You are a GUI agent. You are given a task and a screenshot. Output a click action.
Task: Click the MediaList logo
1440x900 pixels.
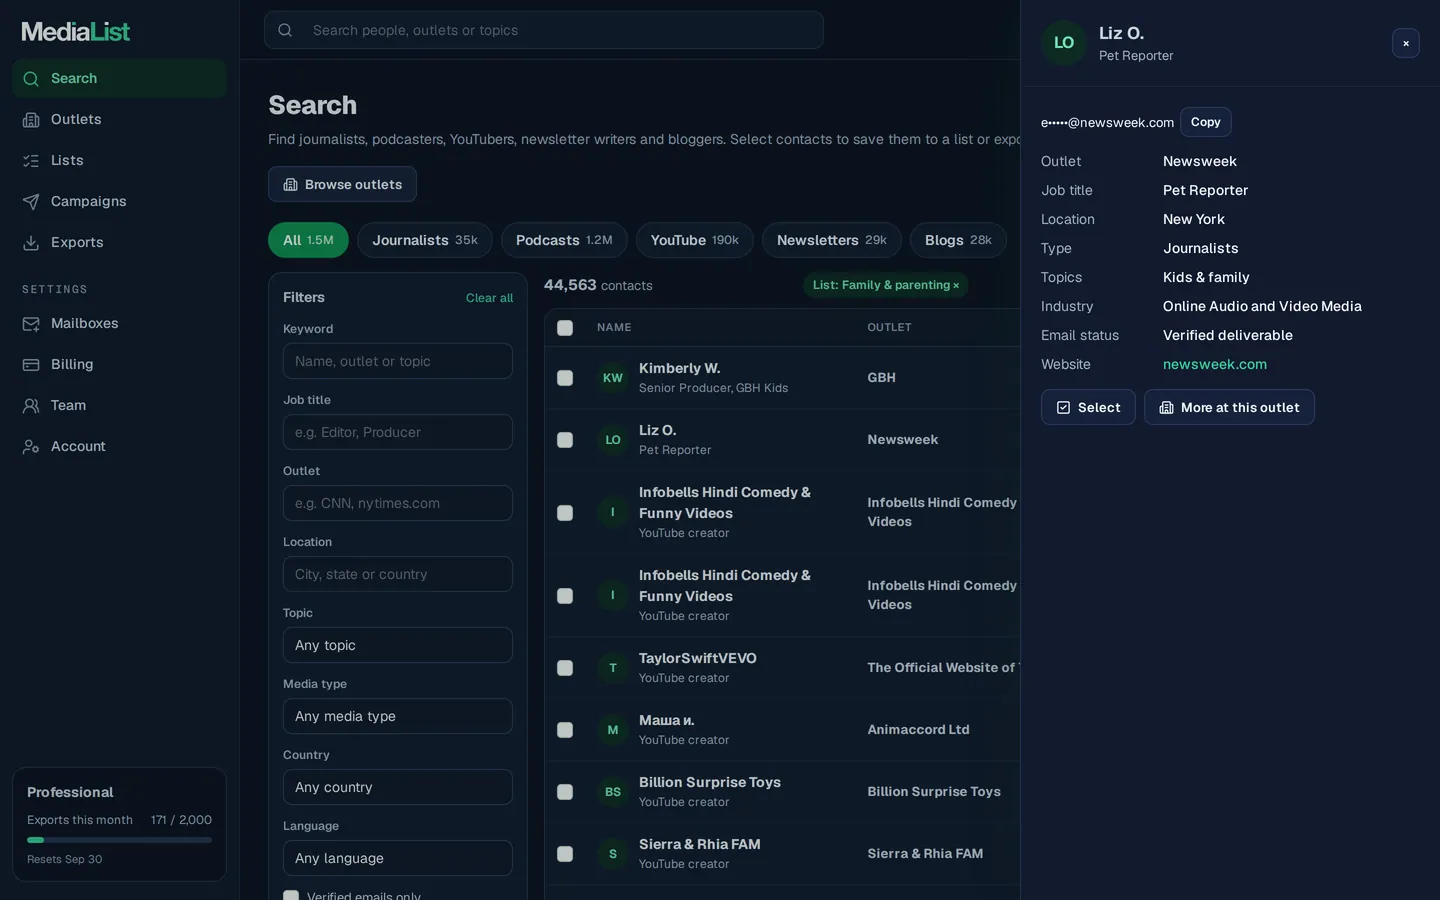click(x=76, y=32)
